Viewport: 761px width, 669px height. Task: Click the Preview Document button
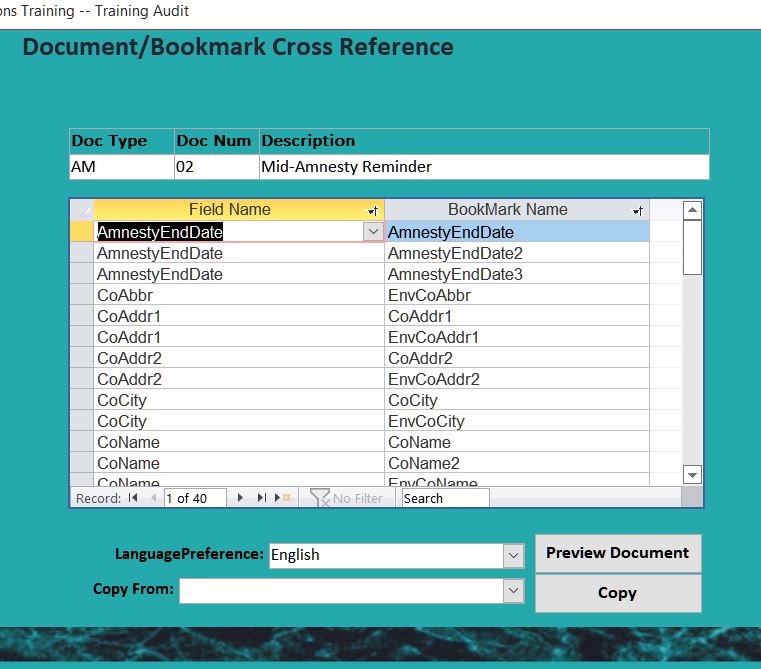618,553
